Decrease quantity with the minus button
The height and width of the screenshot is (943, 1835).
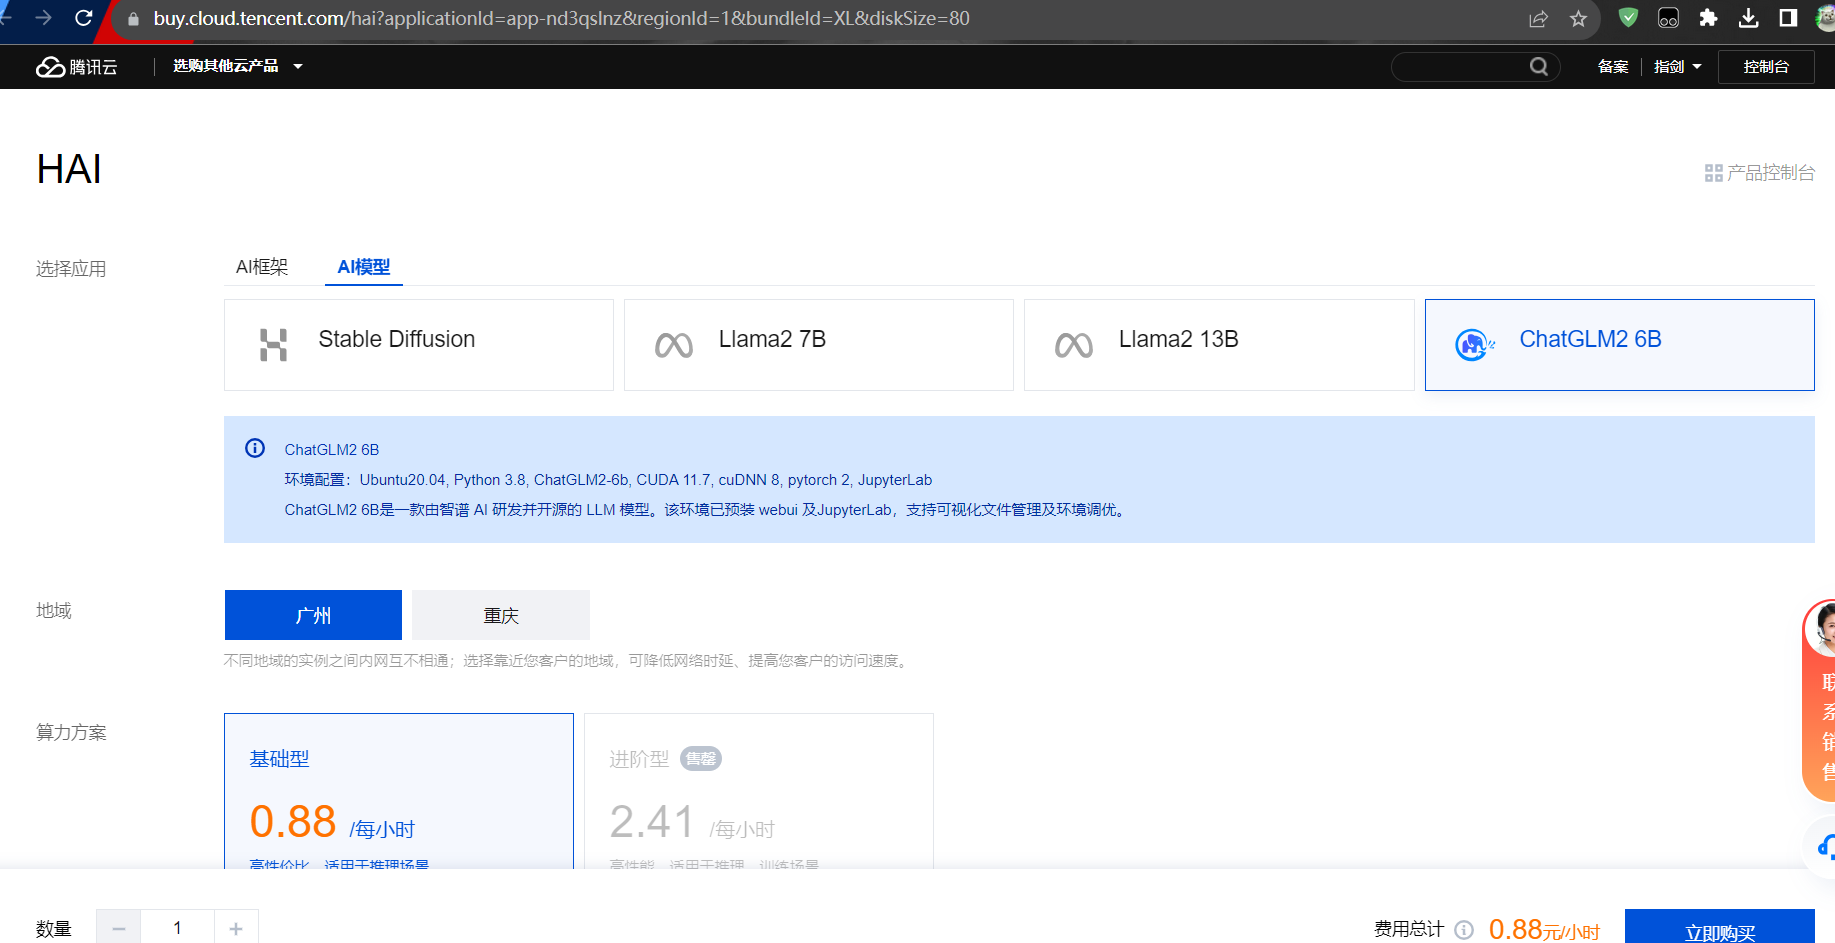click(119, 927)
